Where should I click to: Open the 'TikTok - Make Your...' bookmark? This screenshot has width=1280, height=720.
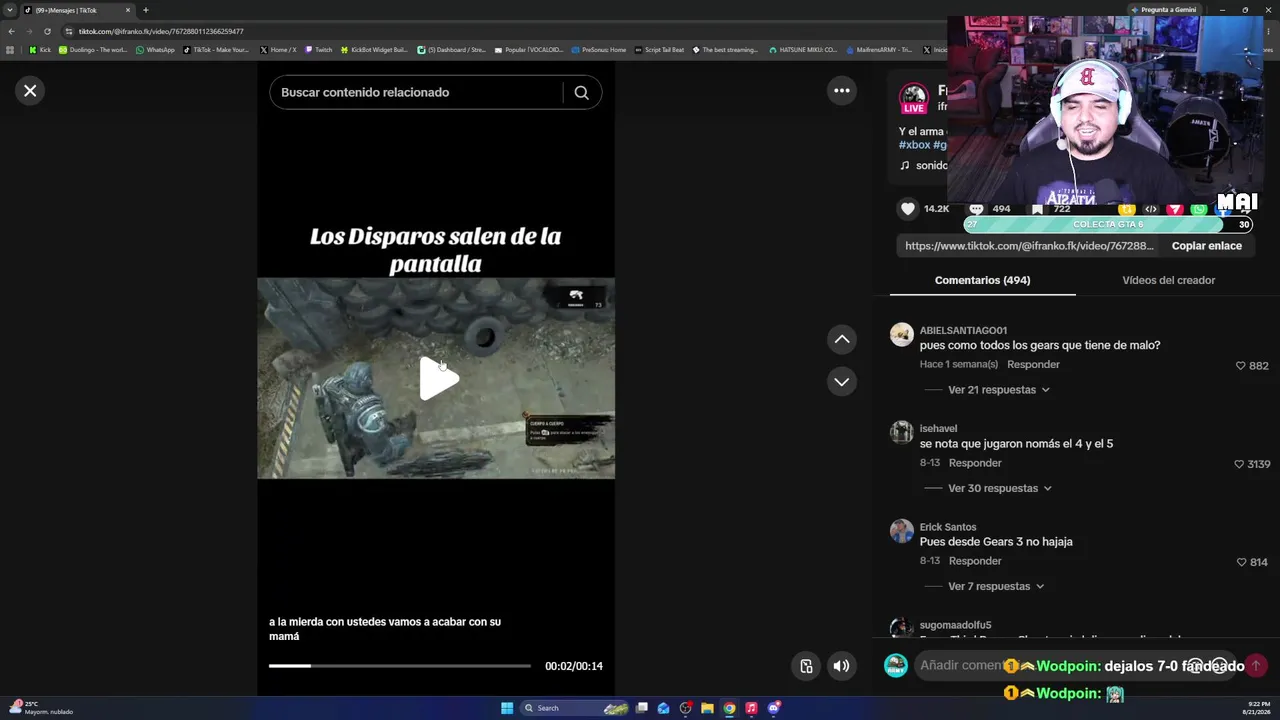pyautogui.click(x=216, y=50)
